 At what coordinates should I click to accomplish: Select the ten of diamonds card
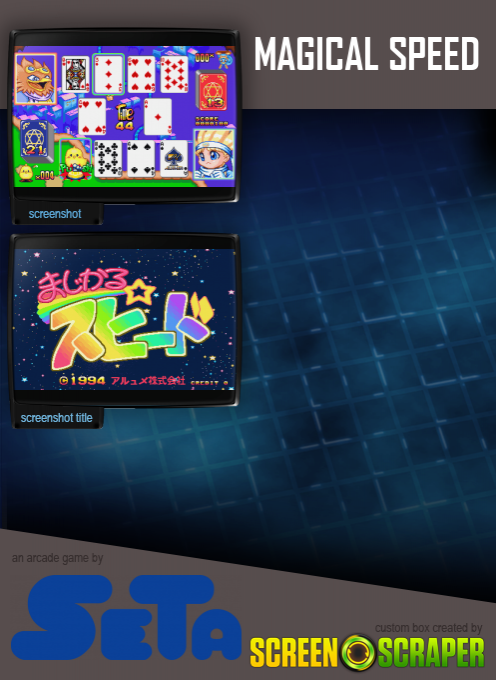[174, 74]
